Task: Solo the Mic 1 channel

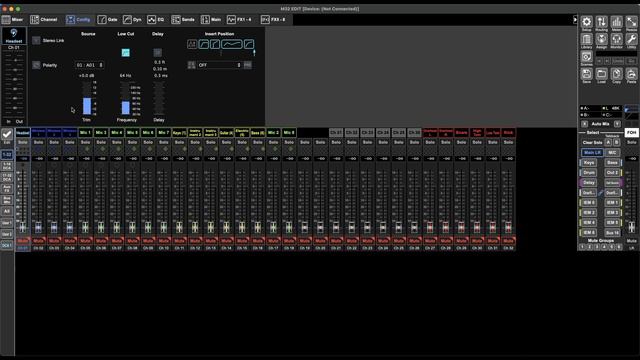Action: (x=85, y=142)
